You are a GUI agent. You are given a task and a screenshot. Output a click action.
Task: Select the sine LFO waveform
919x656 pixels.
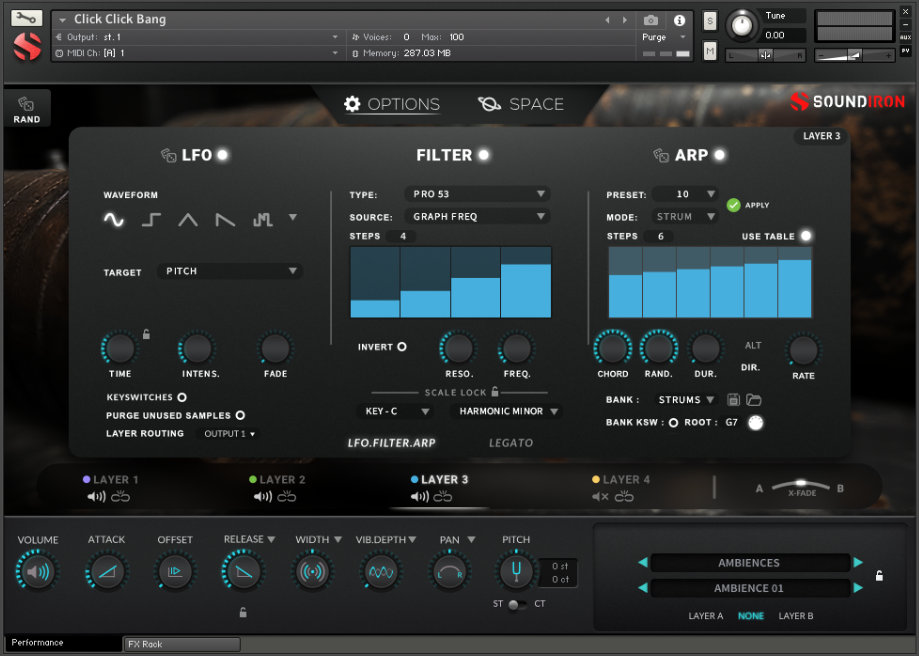click(x=112, y=219)
